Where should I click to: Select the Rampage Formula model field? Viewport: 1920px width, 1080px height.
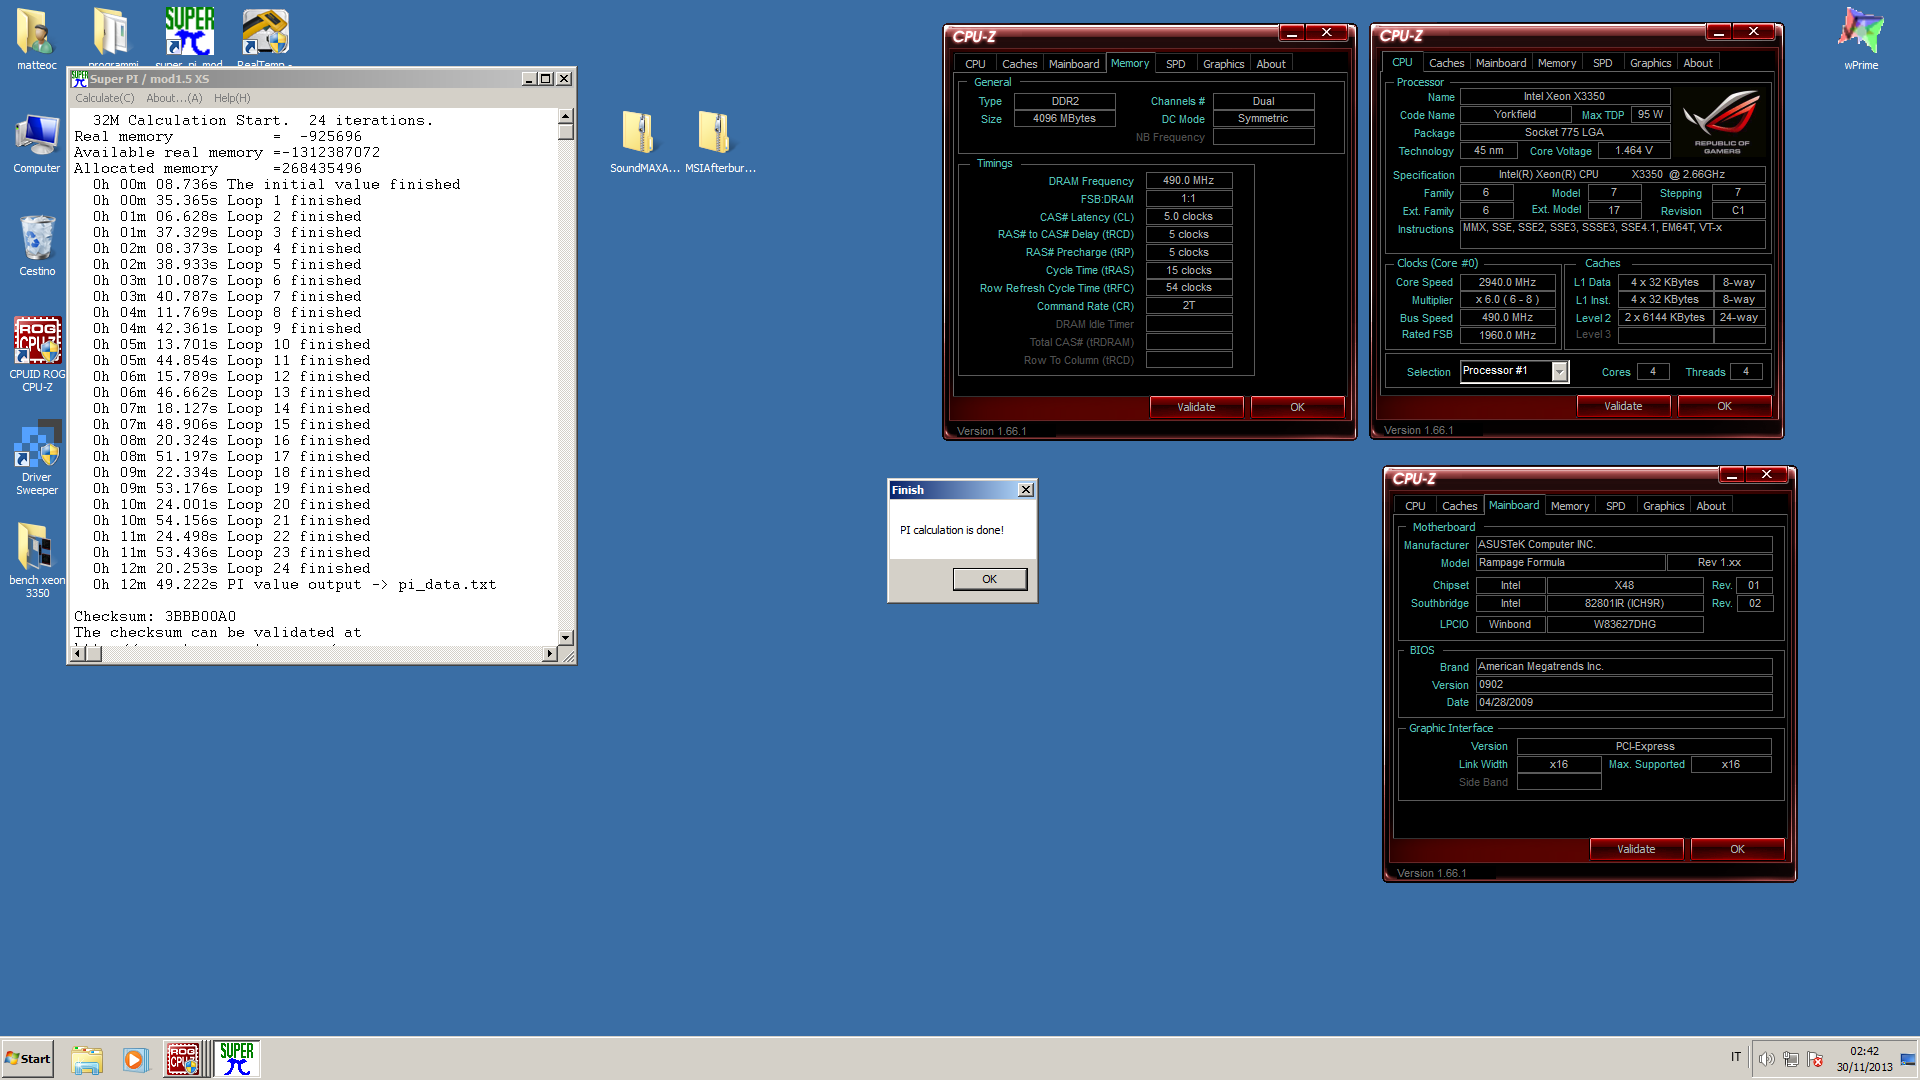coord(1570,563)
